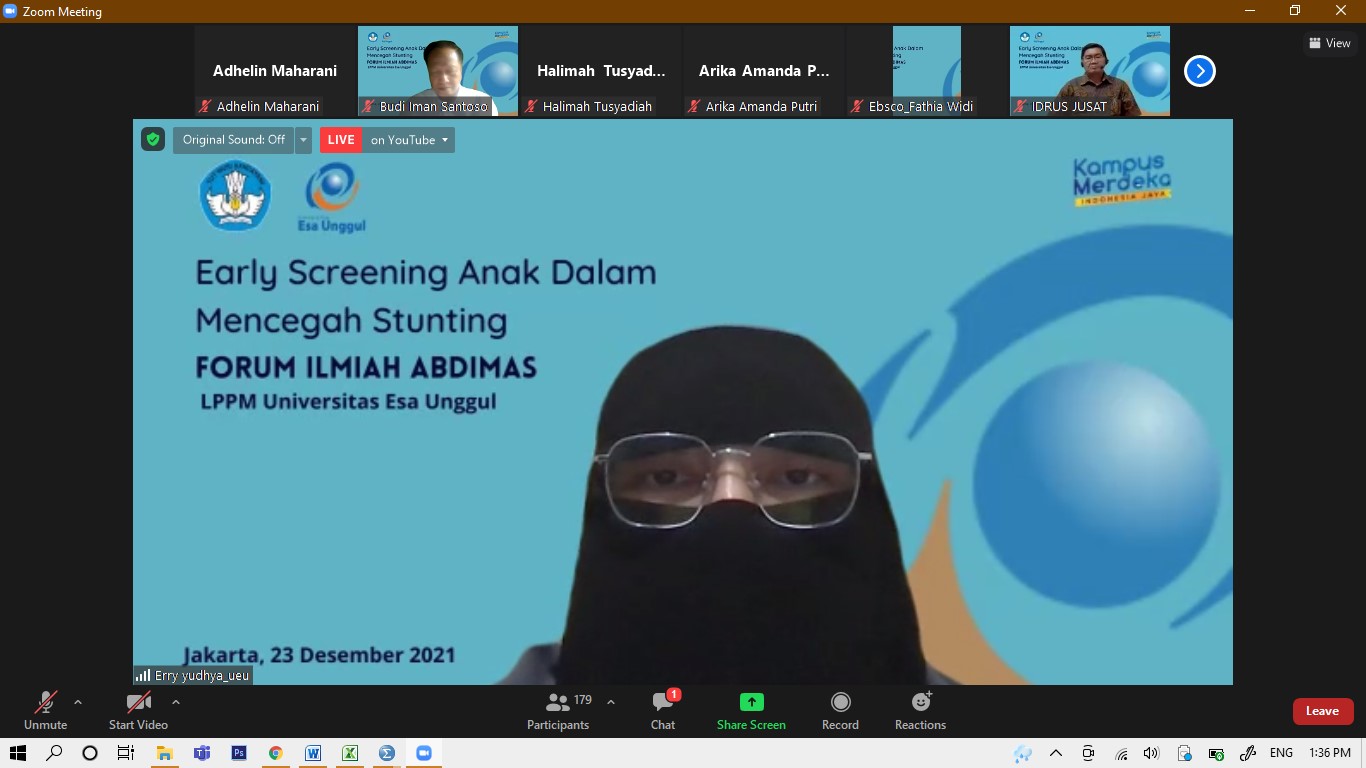The width and height of the screenshot is (1366, 768).
Task: Select Budi Iman Santoso video thumbnail
Action: pyautogui.click(x=438, y=71)
